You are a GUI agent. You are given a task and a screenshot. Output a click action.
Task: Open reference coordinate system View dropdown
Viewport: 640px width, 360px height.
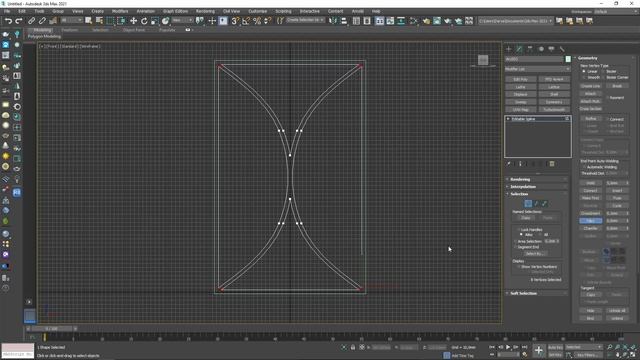point(182,20)
